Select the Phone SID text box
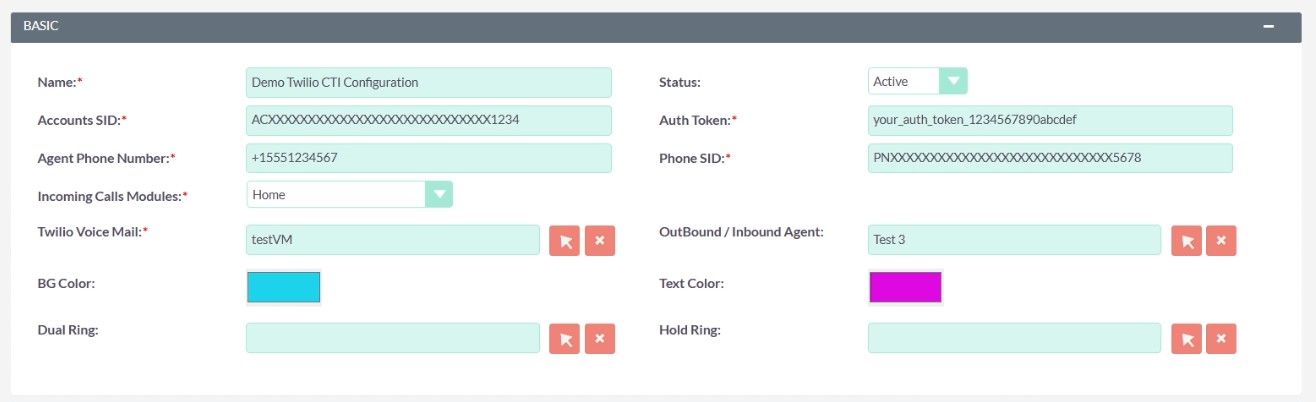The width and height of the screenshot is (1316, 402). coord(1050,158)
